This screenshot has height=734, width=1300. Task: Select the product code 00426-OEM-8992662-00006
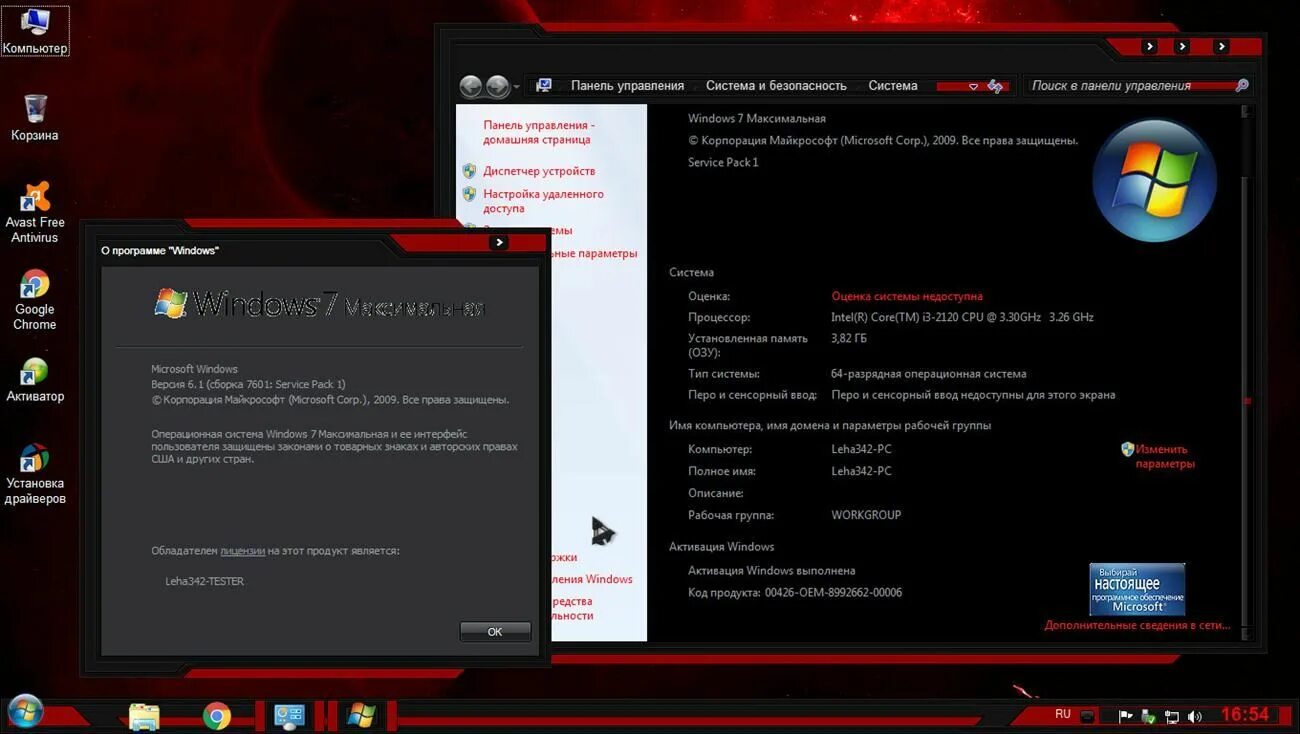[833, 593]
